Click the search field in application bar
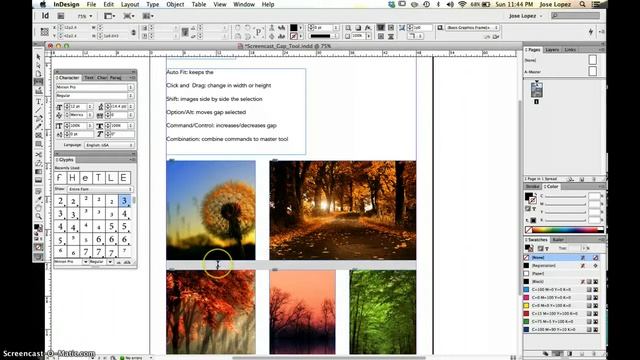Screen dimensions: 640x360 (x=575, y=16)
